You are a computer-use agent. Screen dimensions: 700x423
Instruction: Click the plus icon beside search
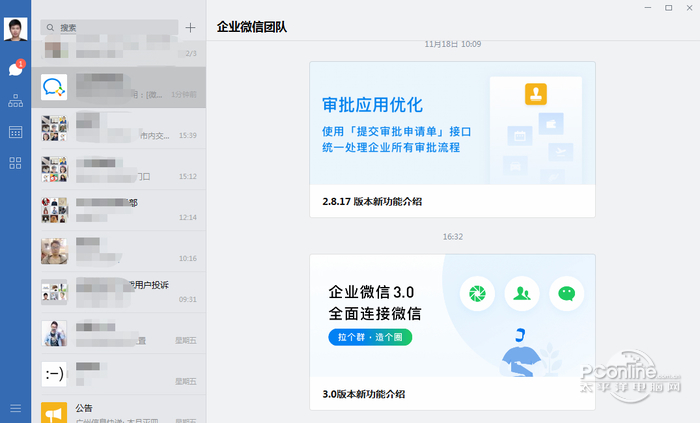(x=190, y=28)
